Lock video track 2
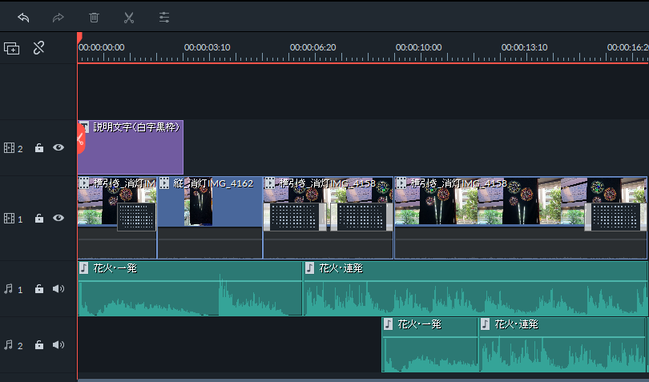The height and width of the screenshot is (382, 649). pyautogui.click(x=39, y=148)
